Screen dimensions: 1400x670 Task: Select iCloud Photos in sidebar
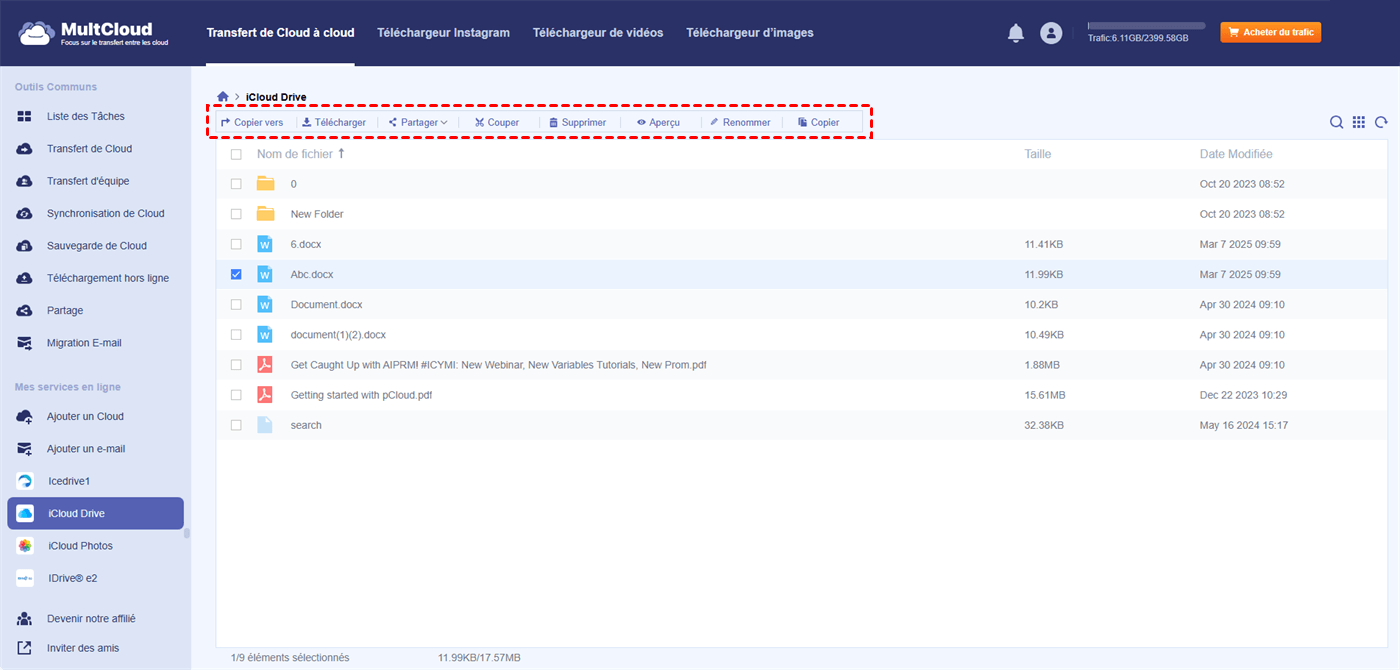click(x=80, y=546)
